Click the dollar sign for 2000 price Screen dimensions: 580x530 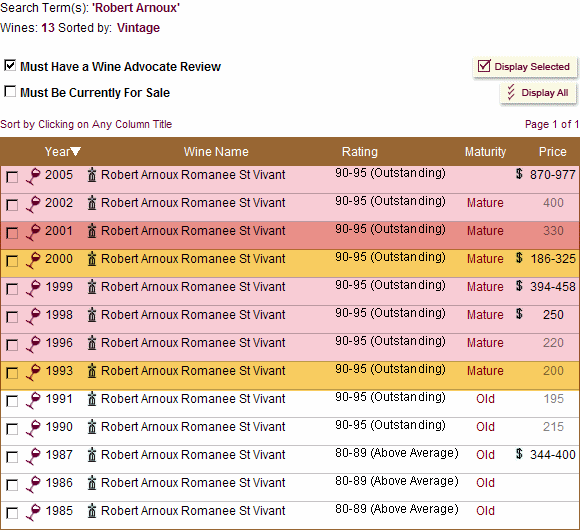(x=519, y=258)
